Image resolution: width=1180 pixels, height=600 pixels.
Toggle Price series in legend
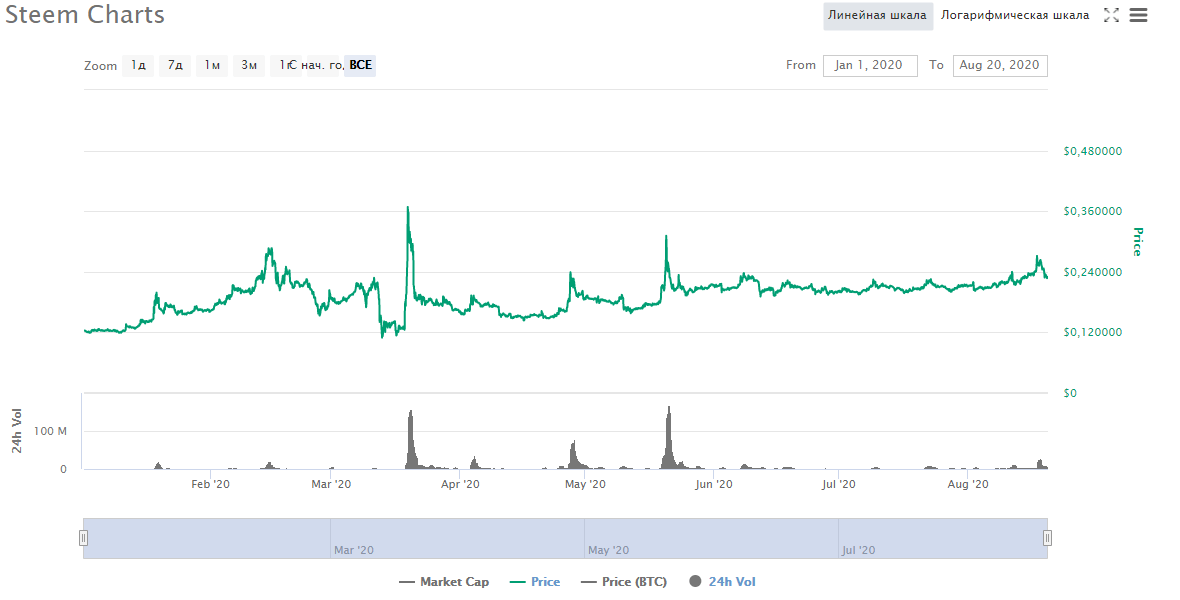click(x=535, y=582)
